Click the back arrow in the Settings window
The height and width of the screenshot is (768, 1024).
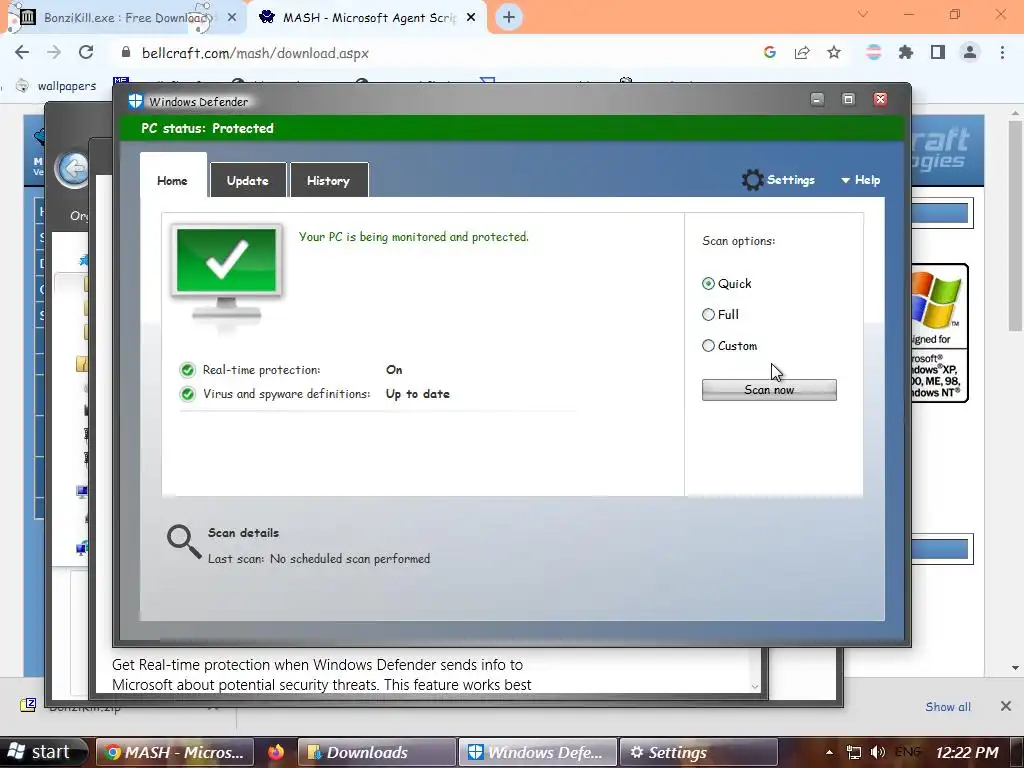[73, 169]
